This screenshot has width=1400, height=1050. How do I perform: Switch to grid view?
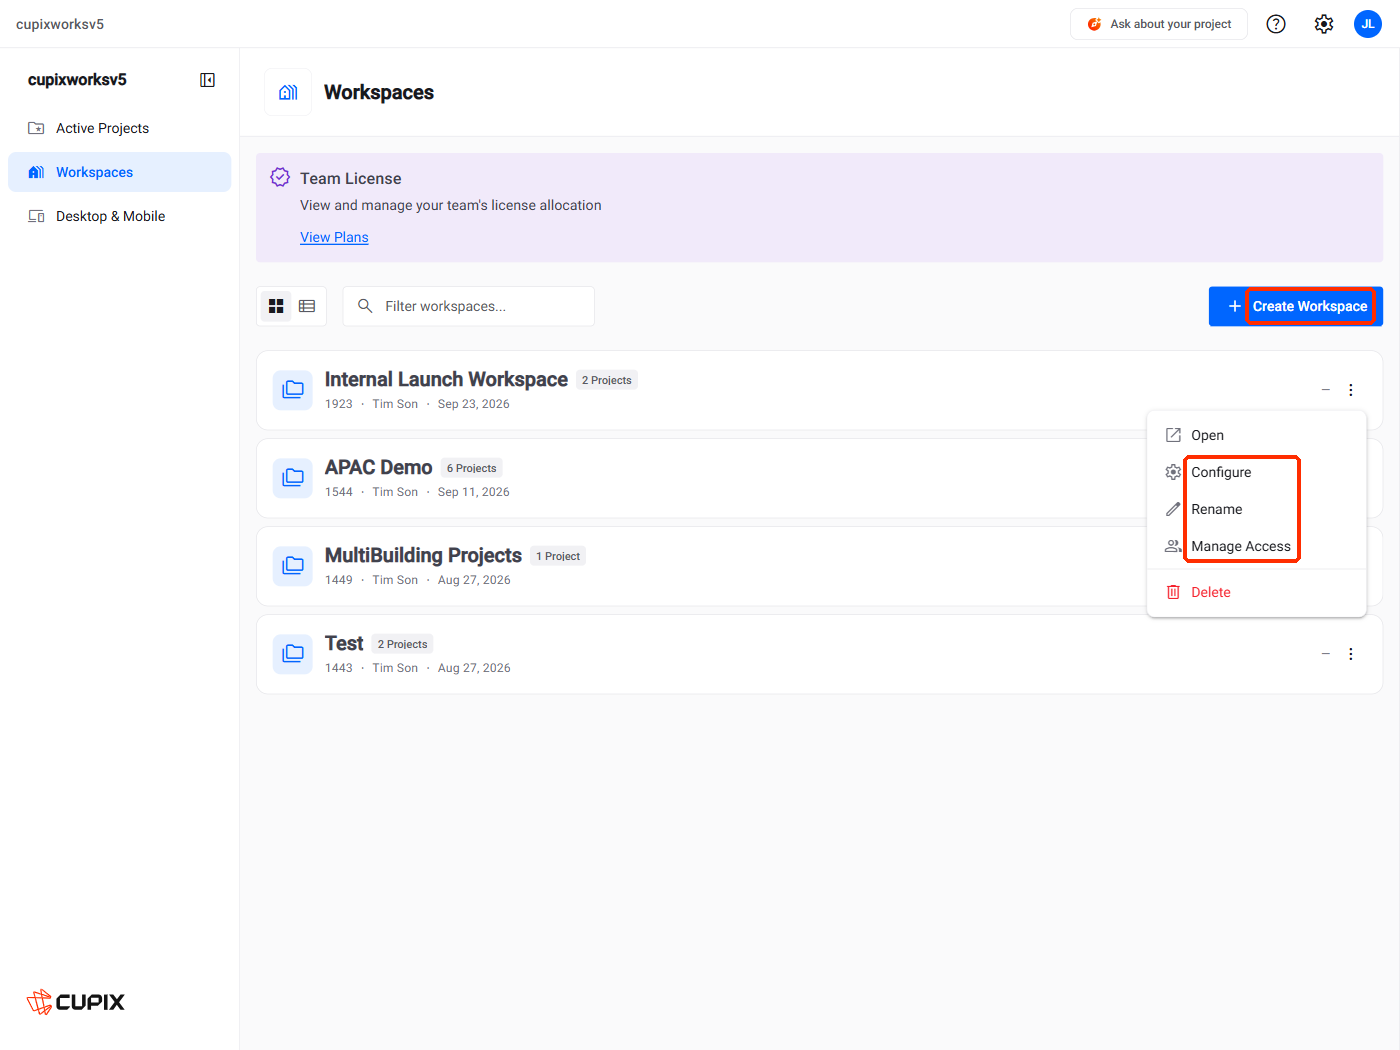(276, 306)
